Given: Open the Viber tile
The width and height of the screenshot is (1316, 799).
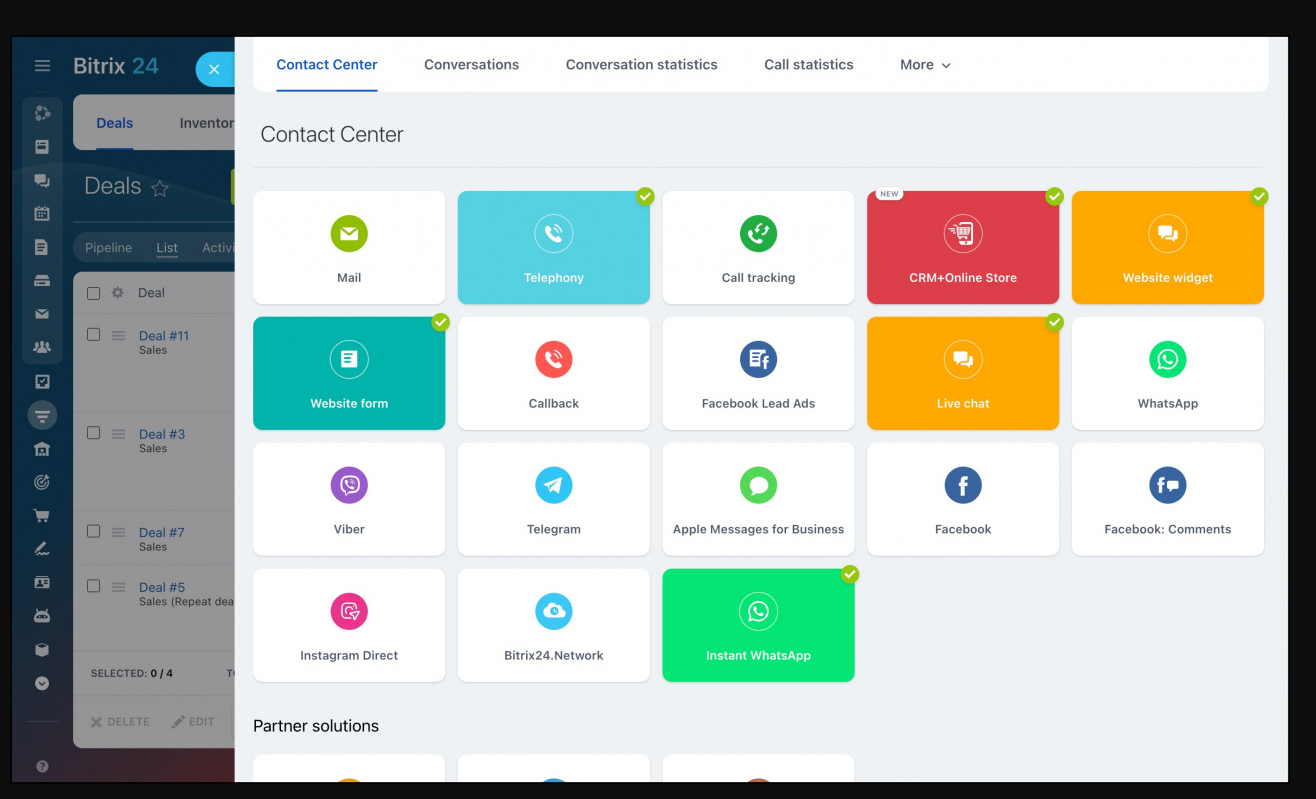Looking at the screenshot, I should point(349,499).
